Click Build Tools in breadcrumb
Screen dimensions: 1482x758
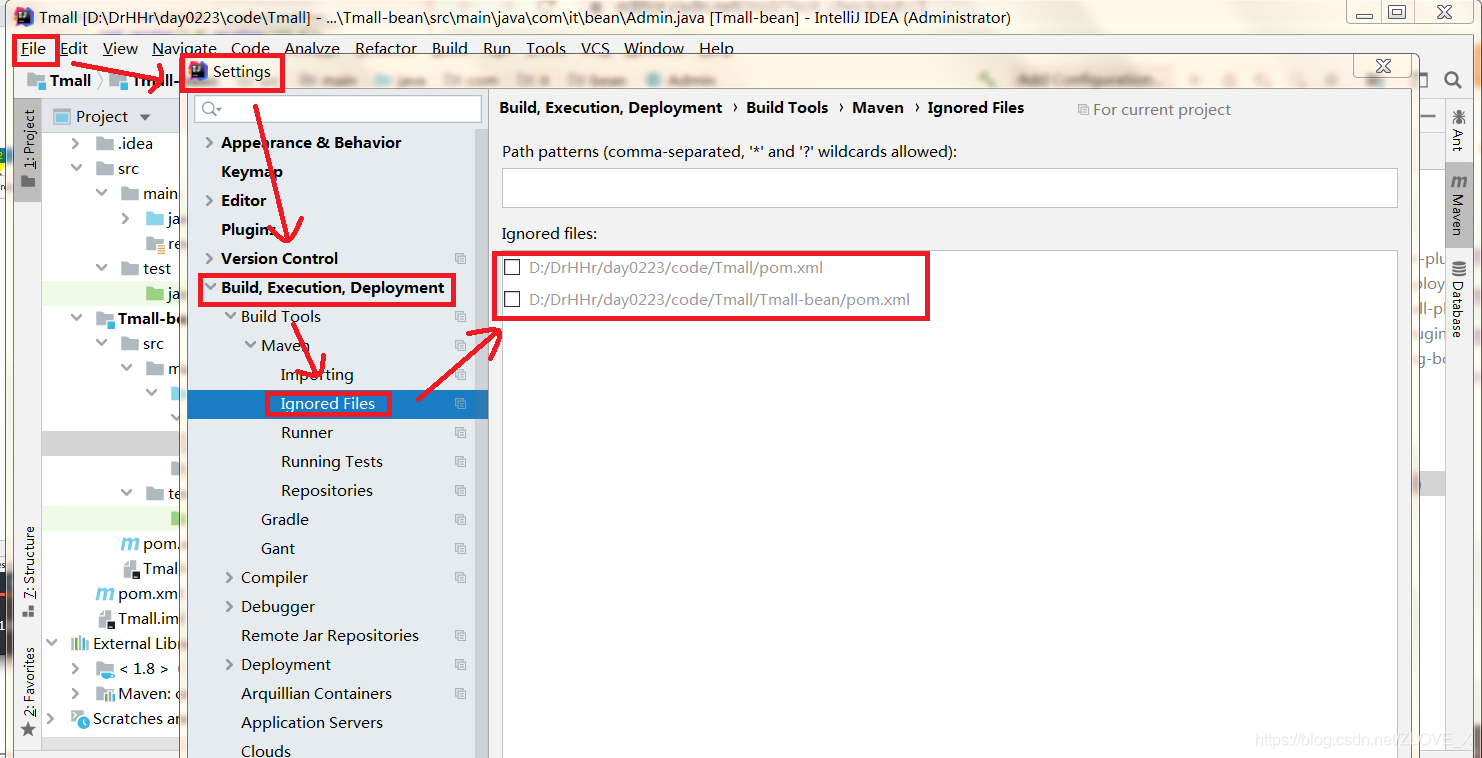[x=787, y=108]
